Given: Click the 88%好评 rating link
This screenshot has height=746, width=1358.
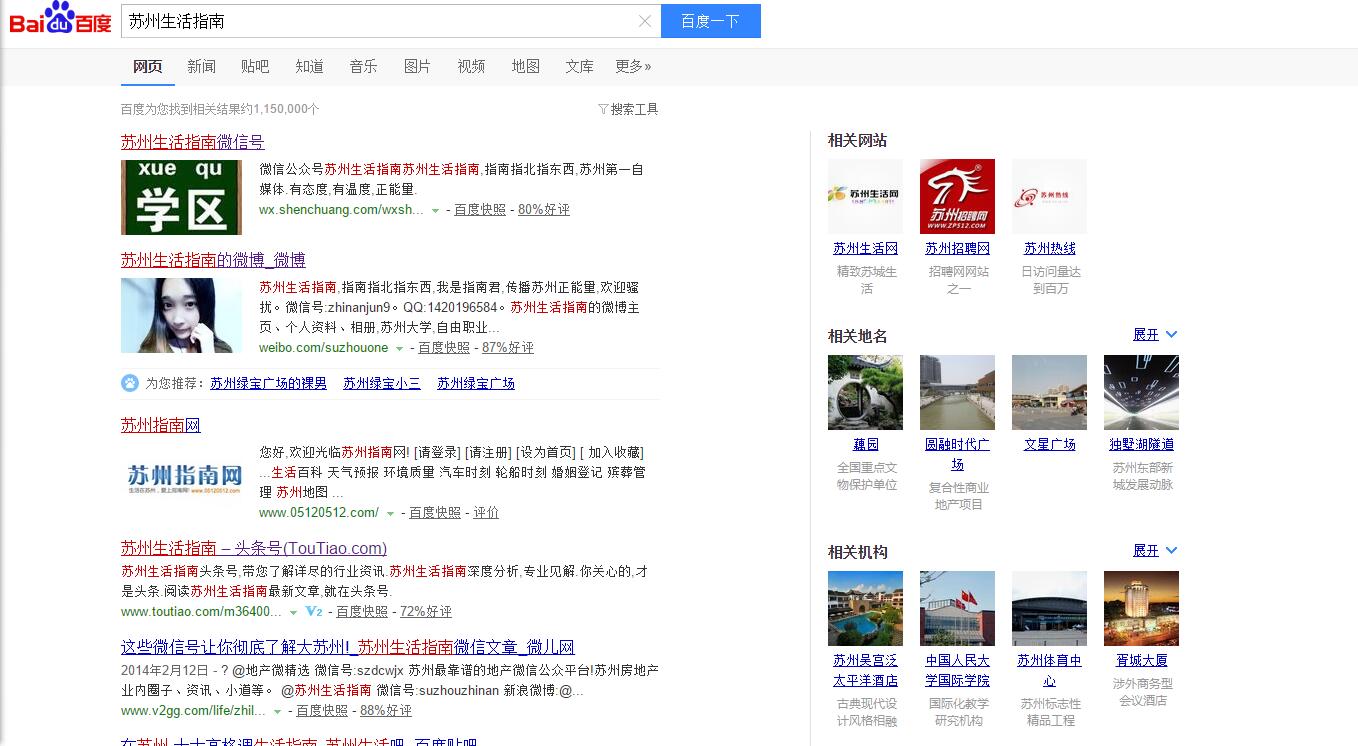Looking at the screenshot, I should 386,711.
